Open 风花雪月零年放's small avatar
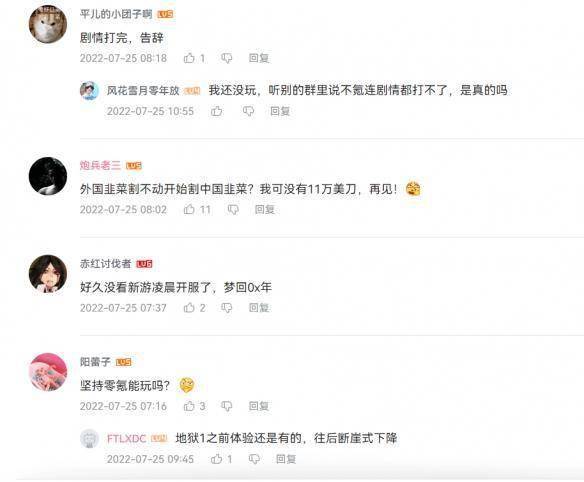This screenshot has height=482, width=584. [x=89, y=91]
